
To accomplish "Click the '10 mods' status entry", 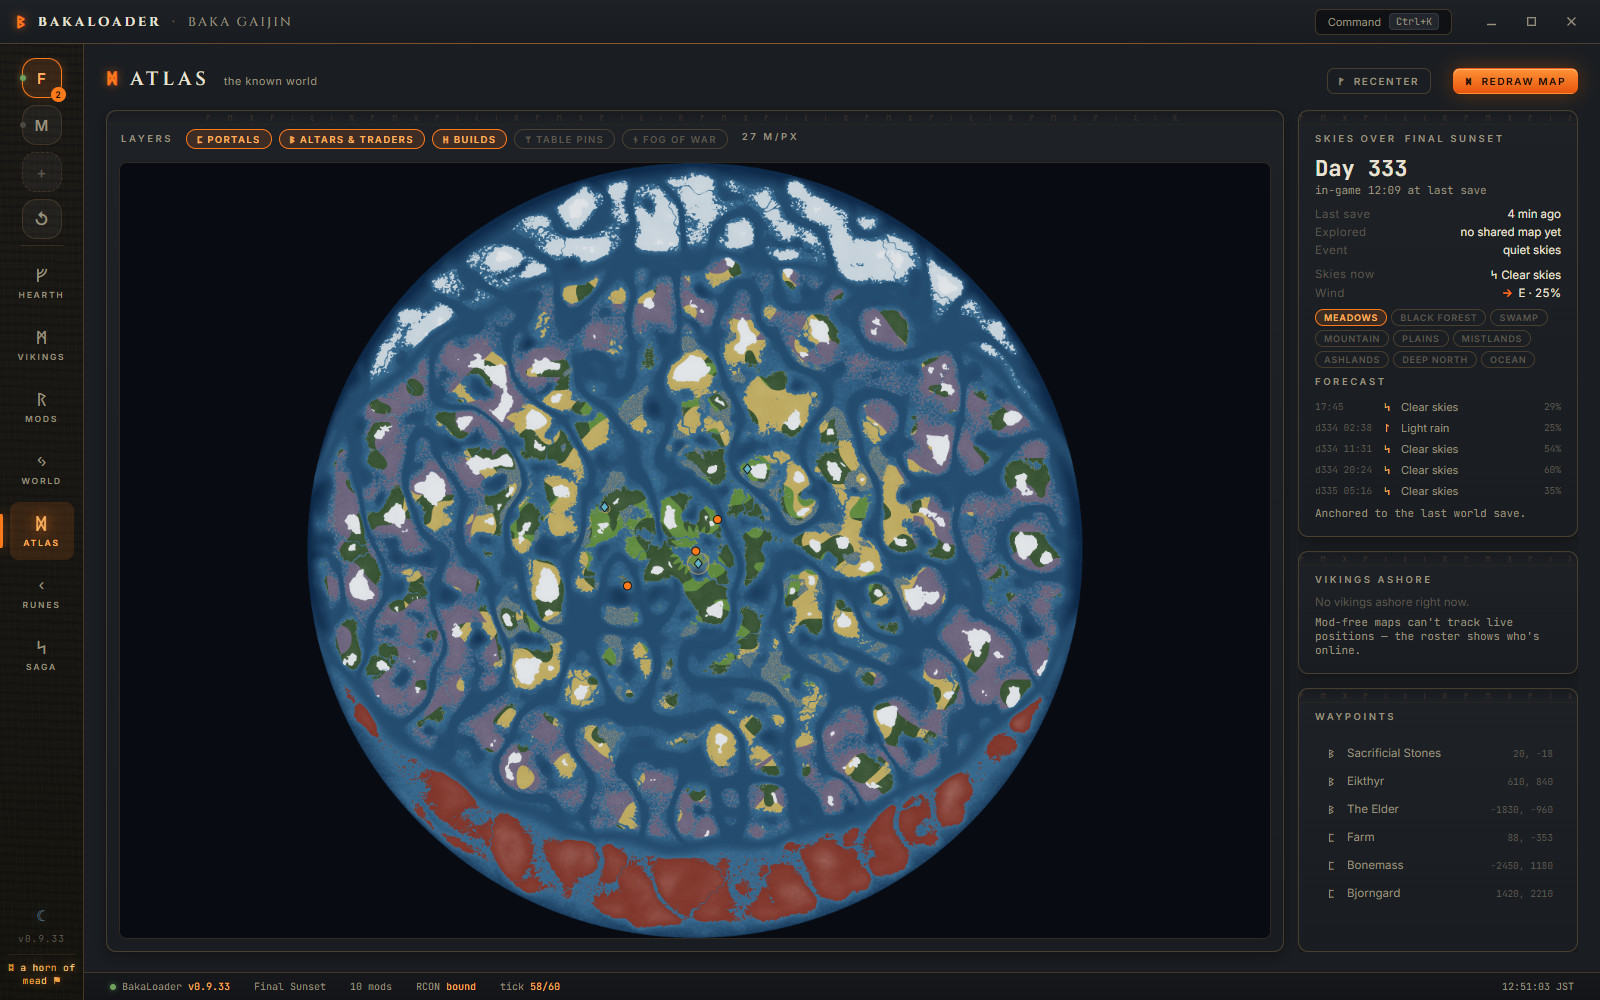I will pyautogui.click(x=370, y=987).
